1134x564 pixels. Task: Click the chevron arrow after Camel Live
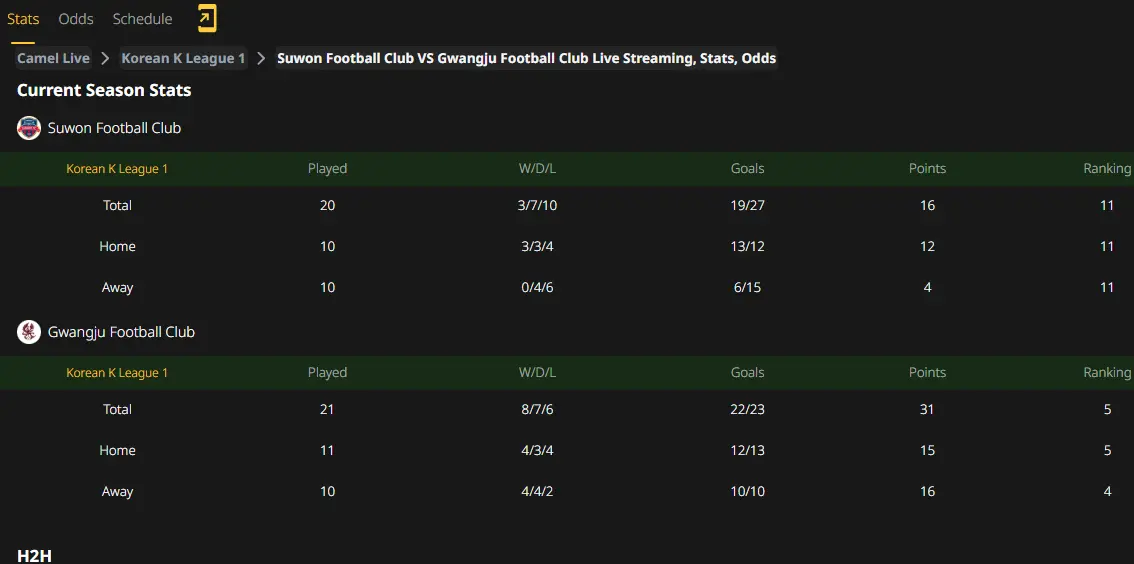[105, 59]
